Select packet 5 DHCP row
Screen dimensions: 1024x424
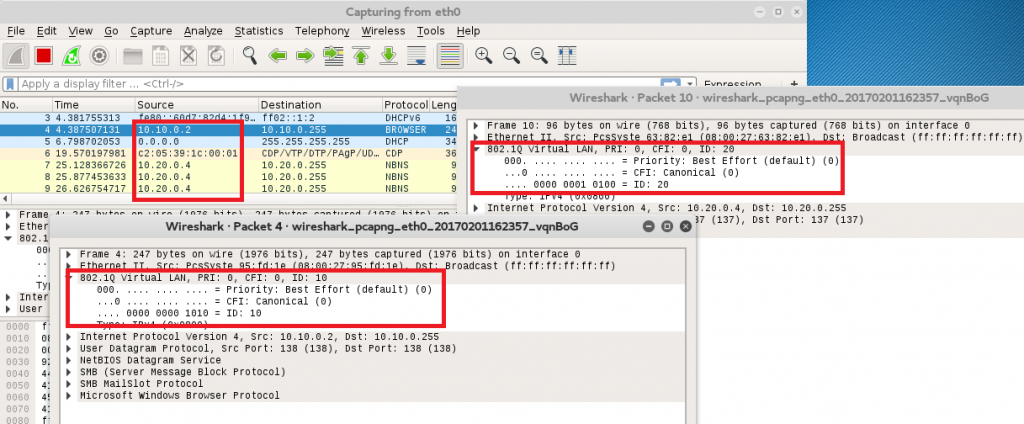tap(229, 141)
